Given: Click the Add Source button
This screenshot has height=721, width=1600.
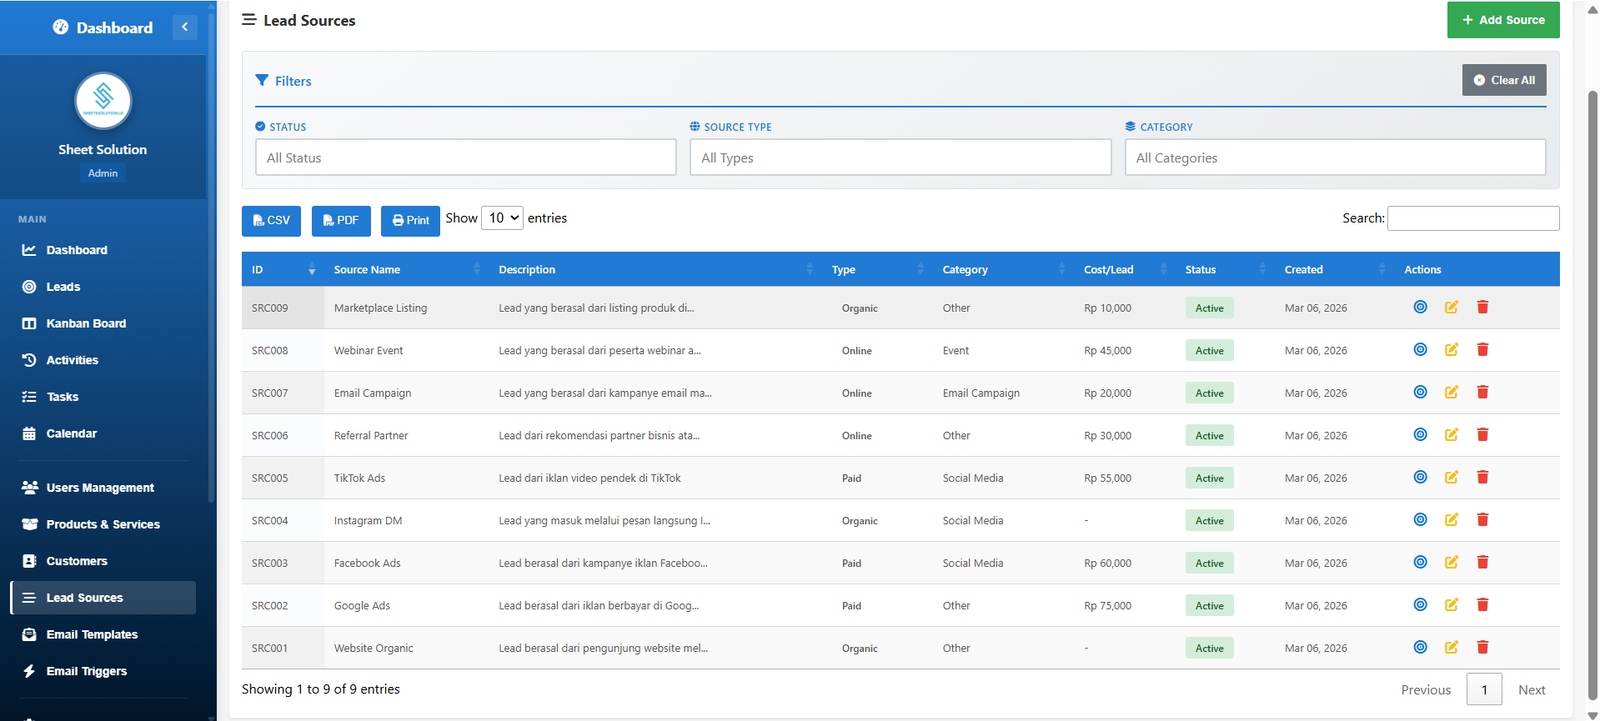Looking at the screenshot, I should coord(1503,20).
